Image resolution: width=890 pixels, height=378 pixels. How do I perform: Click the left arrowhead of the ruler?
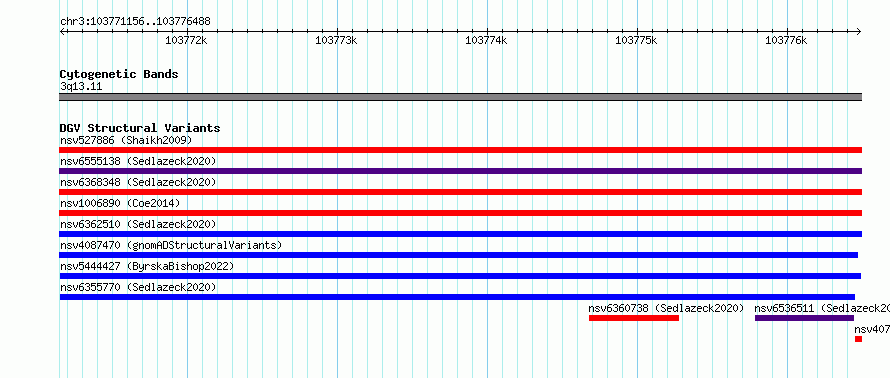coord(62,31)
